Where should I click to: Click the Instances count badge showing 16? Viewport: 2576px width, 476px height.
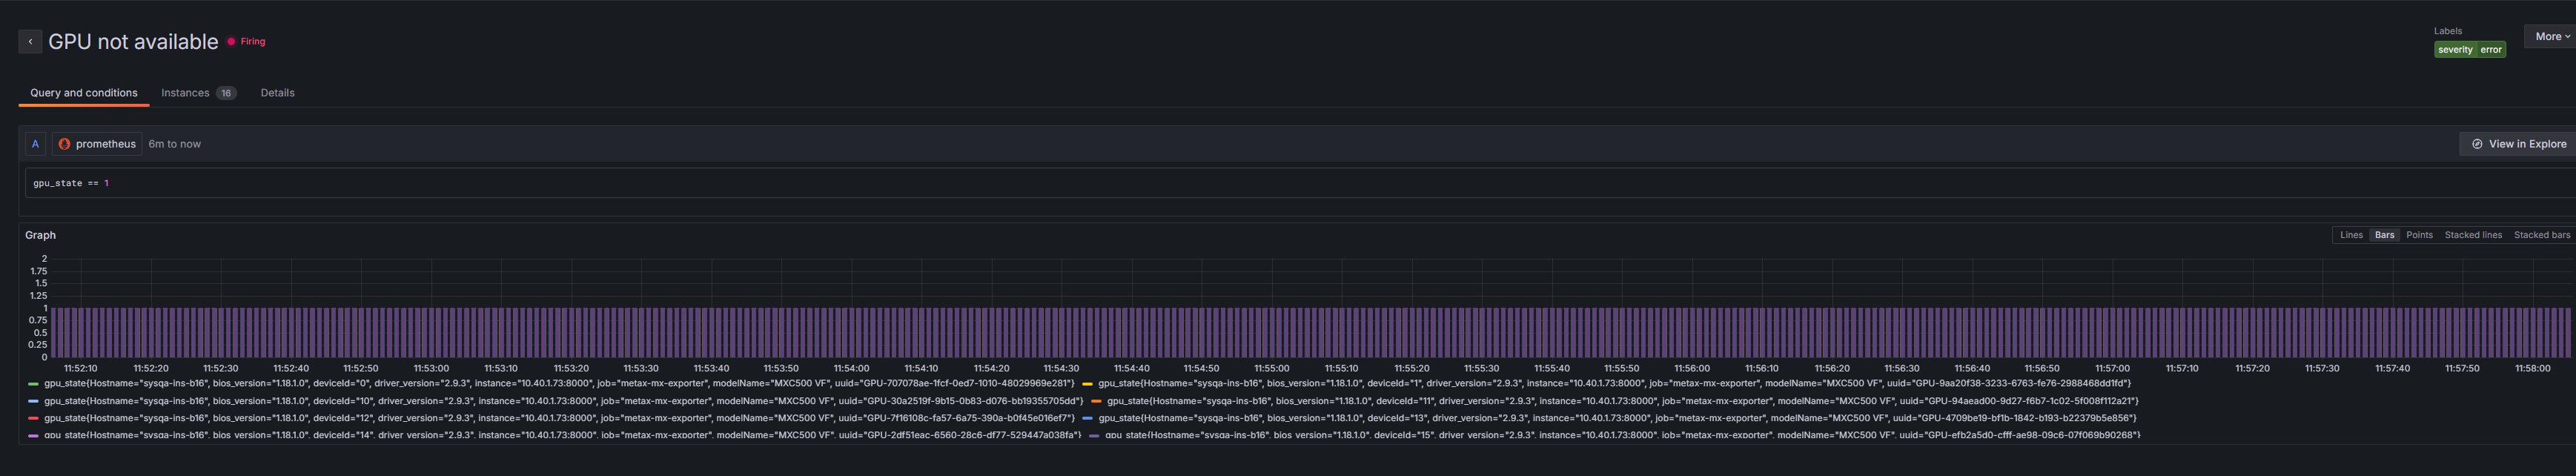(226, 93)
